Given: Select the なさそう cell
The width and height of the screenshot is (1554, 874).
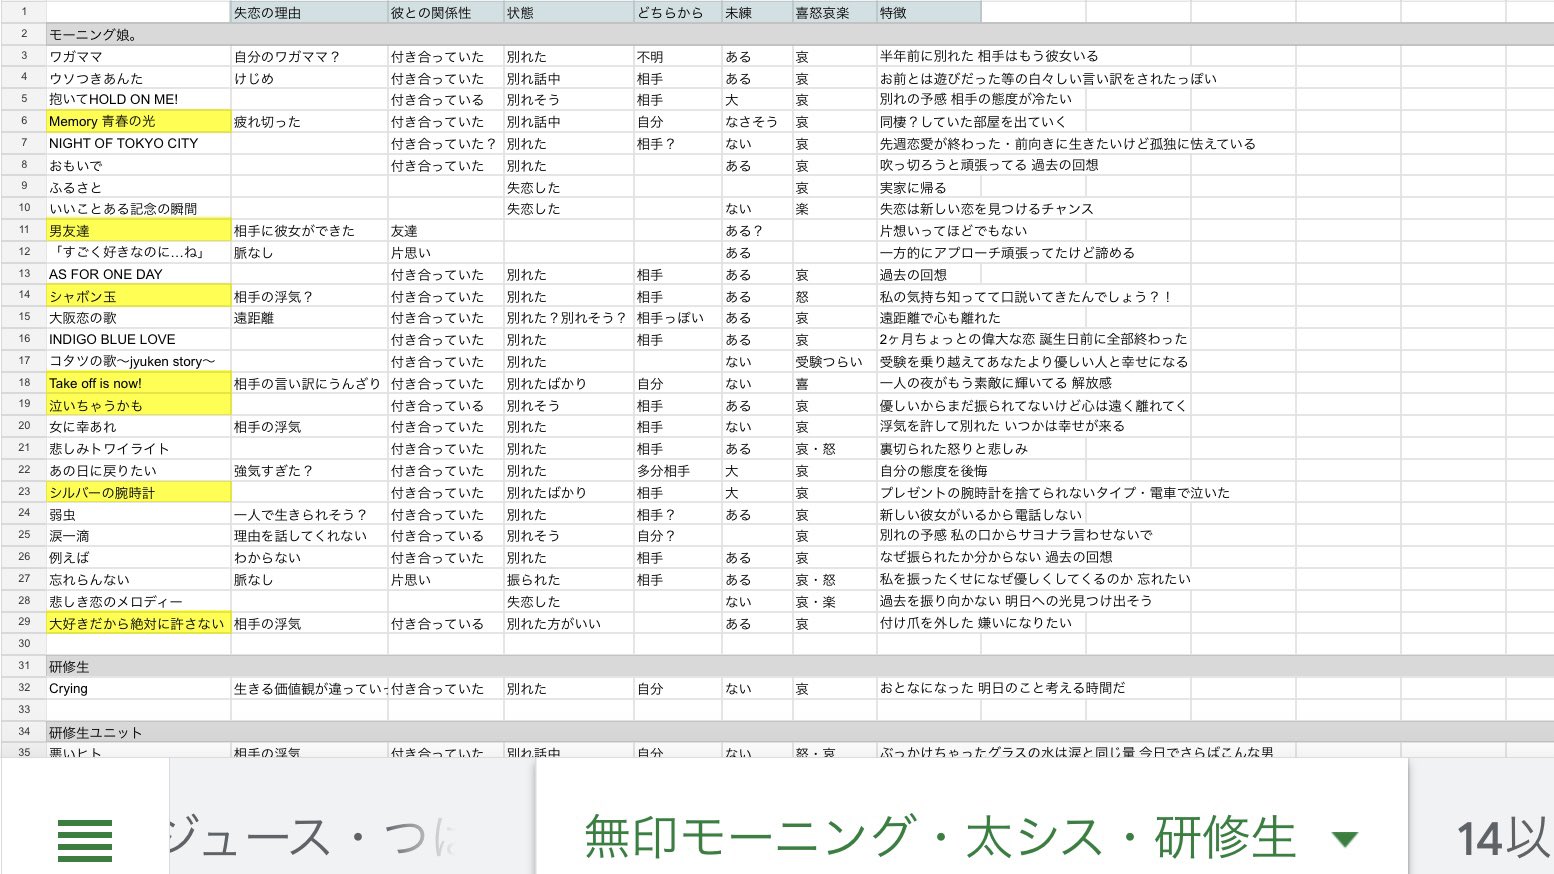Looking at the screenshot, I should 757,121.
